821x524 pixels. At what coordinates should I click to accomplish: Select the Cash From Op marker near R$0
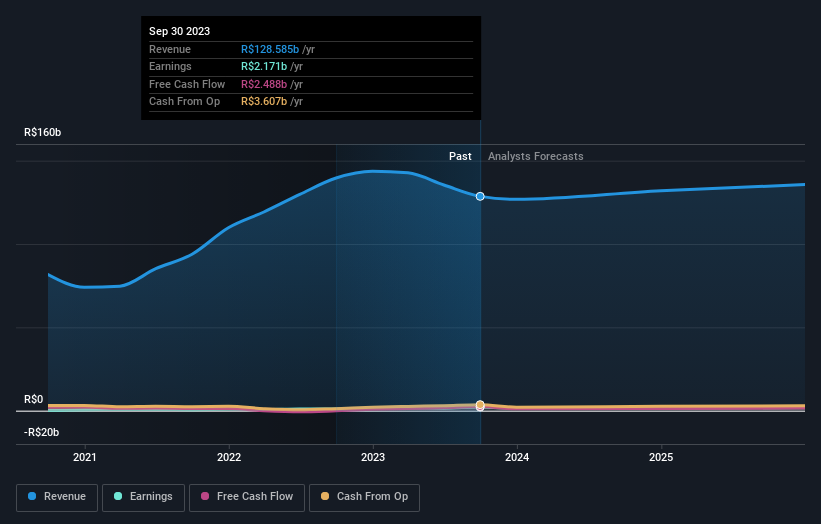pos(480,405)
